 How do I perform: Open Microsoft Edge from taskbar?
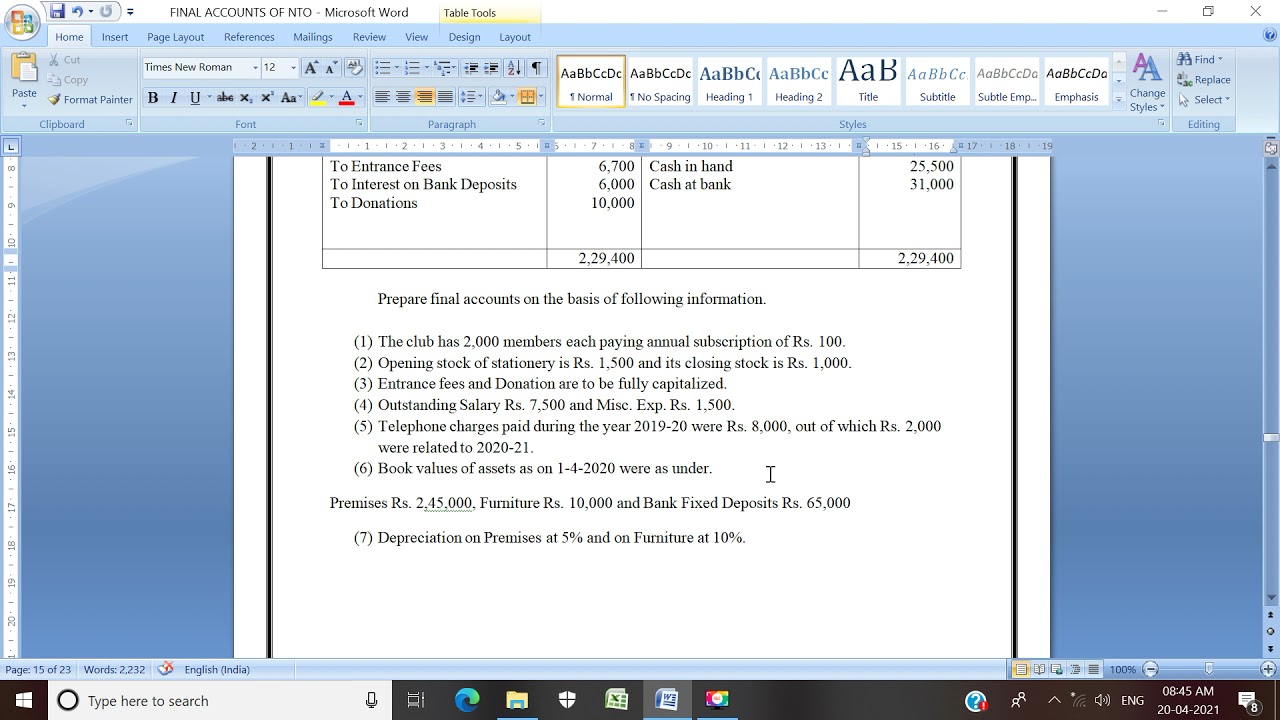tap(467, 700)
